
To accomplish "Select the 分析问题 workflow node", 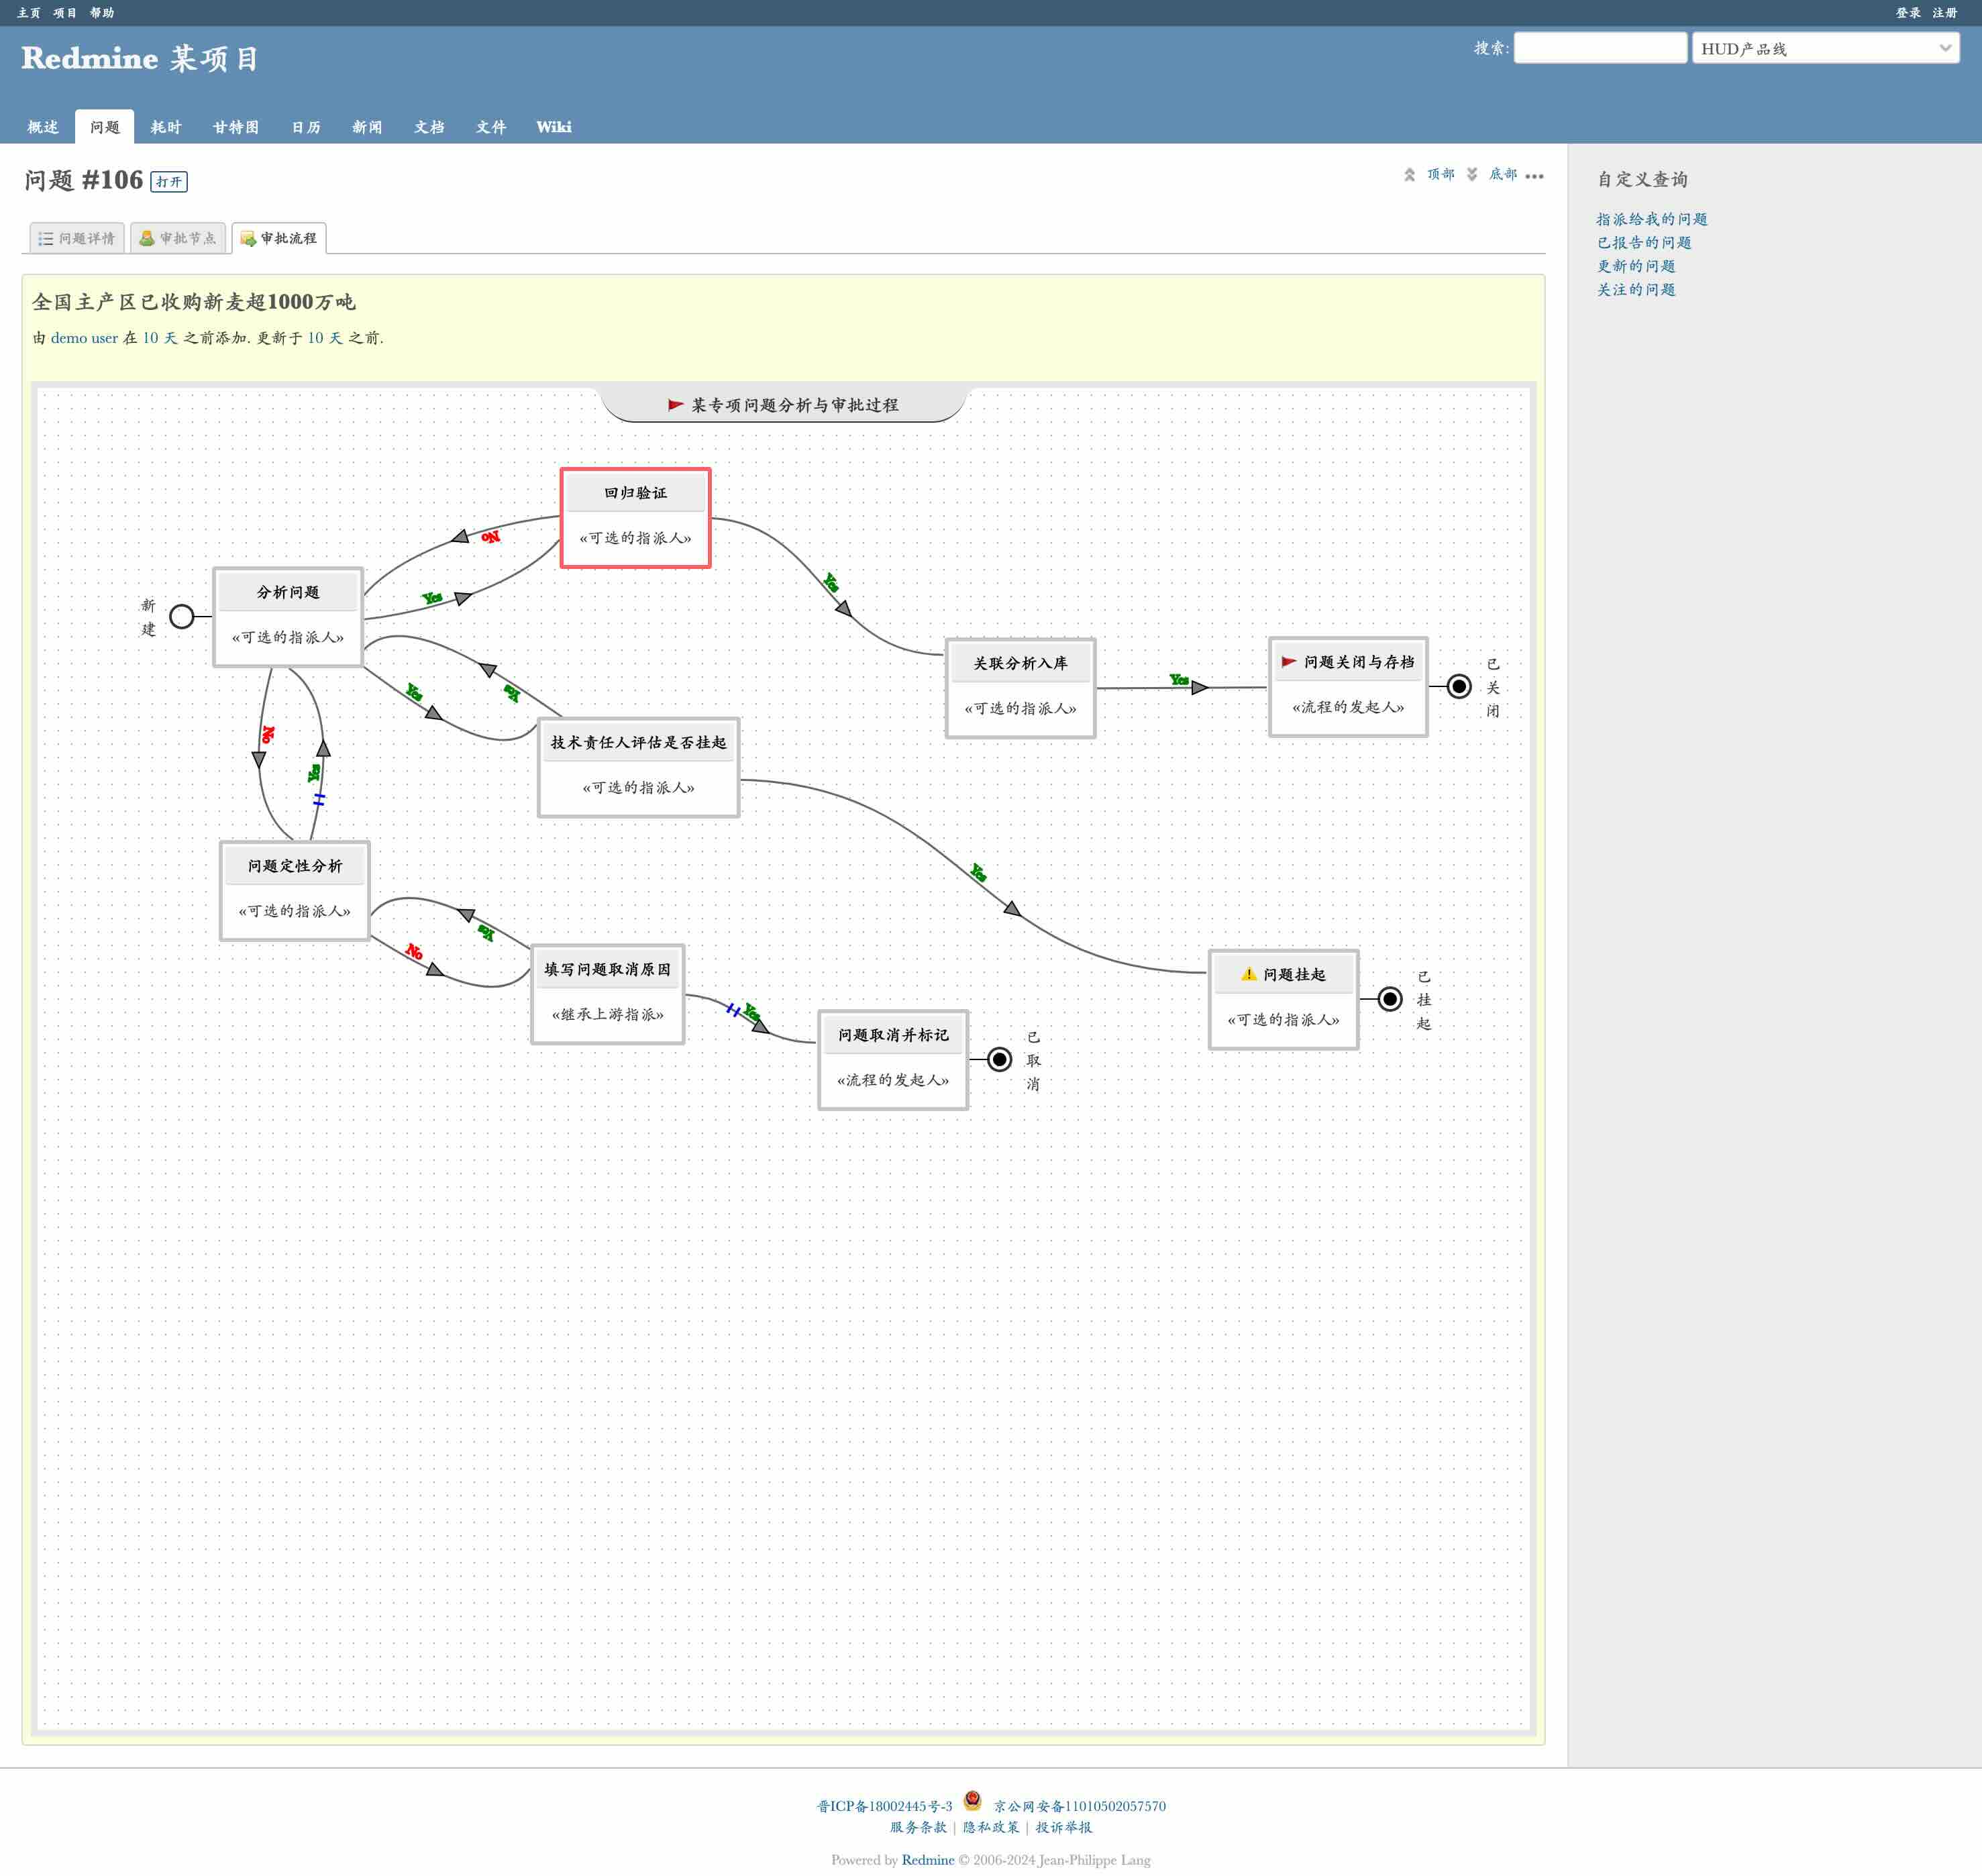I will click(288, 617).
